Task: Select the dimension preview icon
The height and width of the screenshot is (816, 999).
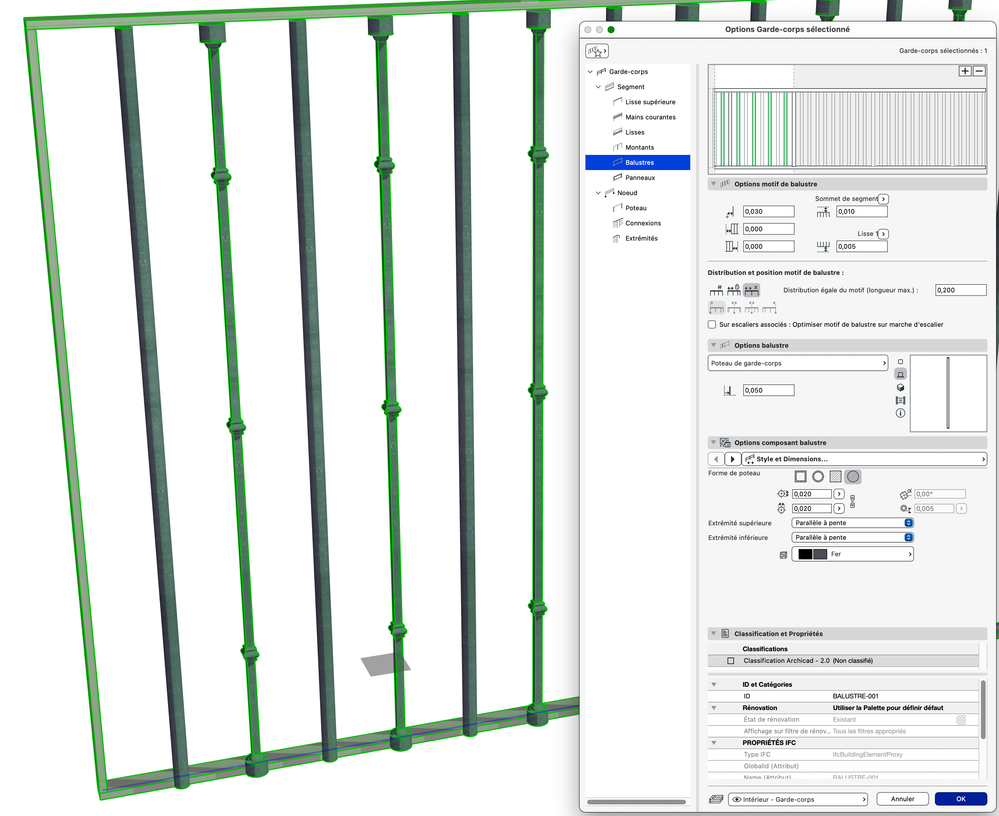Action: (900, 400)
